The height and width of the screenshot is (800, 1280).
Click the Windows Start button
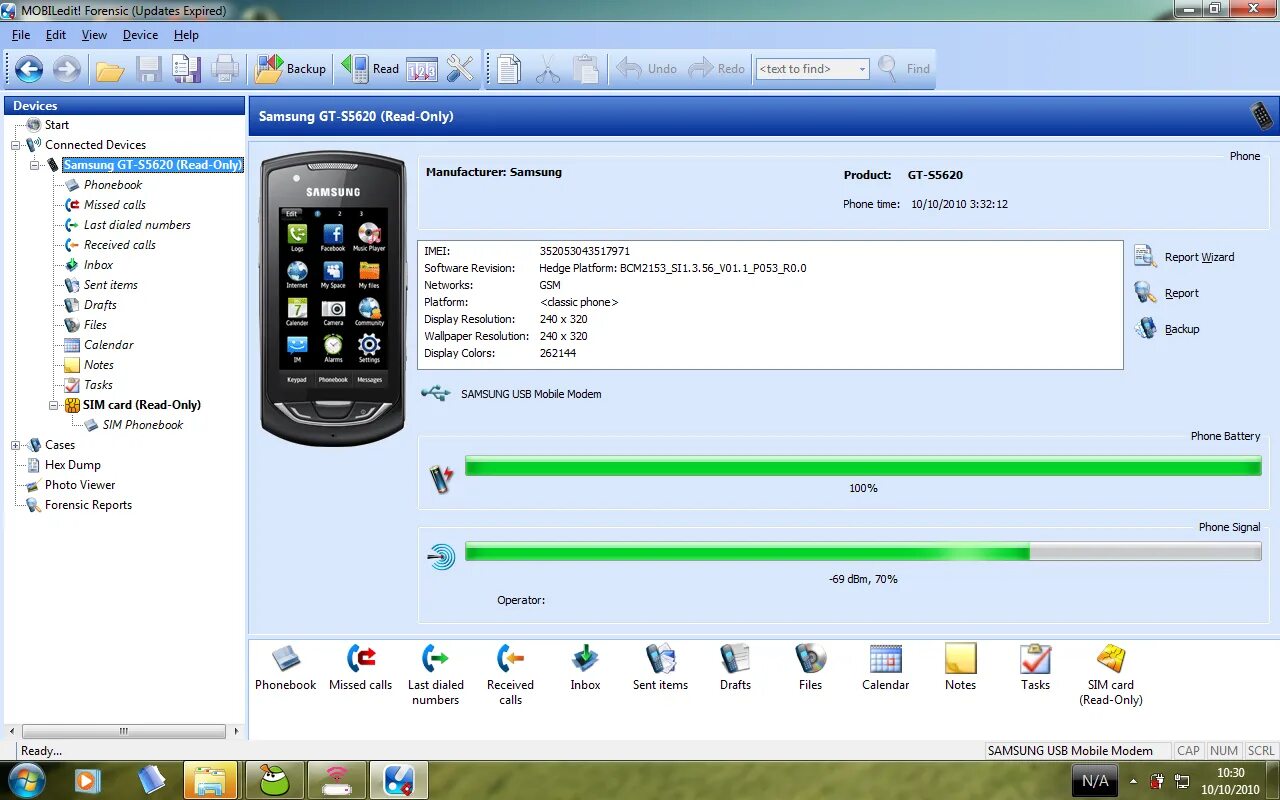click(x=26, y=780)
